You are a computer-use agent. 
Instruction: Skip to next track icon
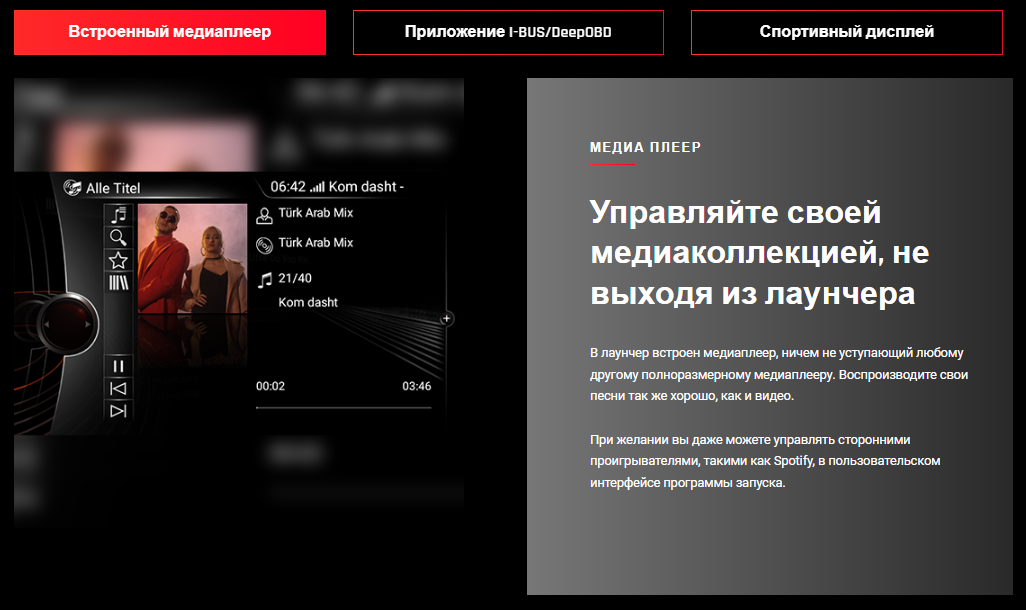118,411
